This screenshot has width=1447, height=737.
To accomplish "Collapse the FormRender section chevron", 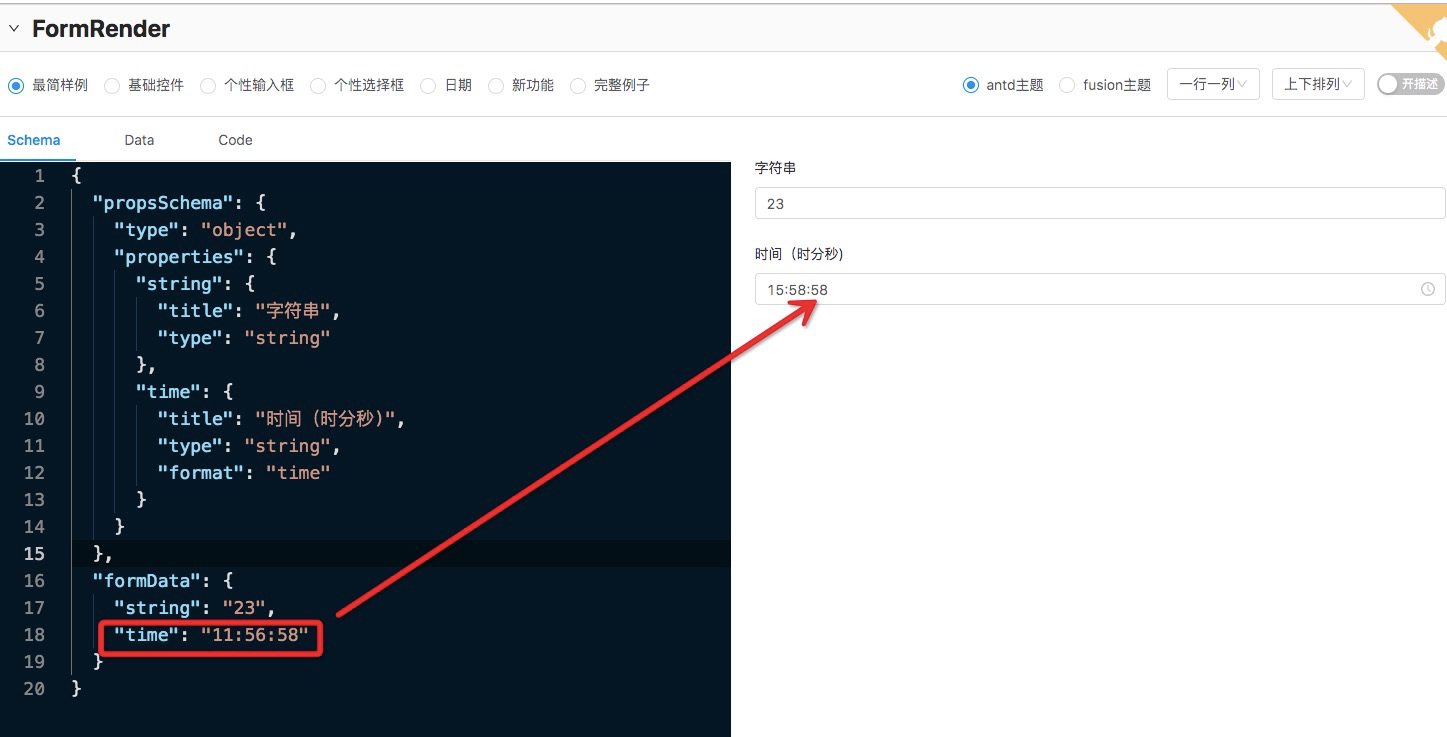I will point(13,29).
